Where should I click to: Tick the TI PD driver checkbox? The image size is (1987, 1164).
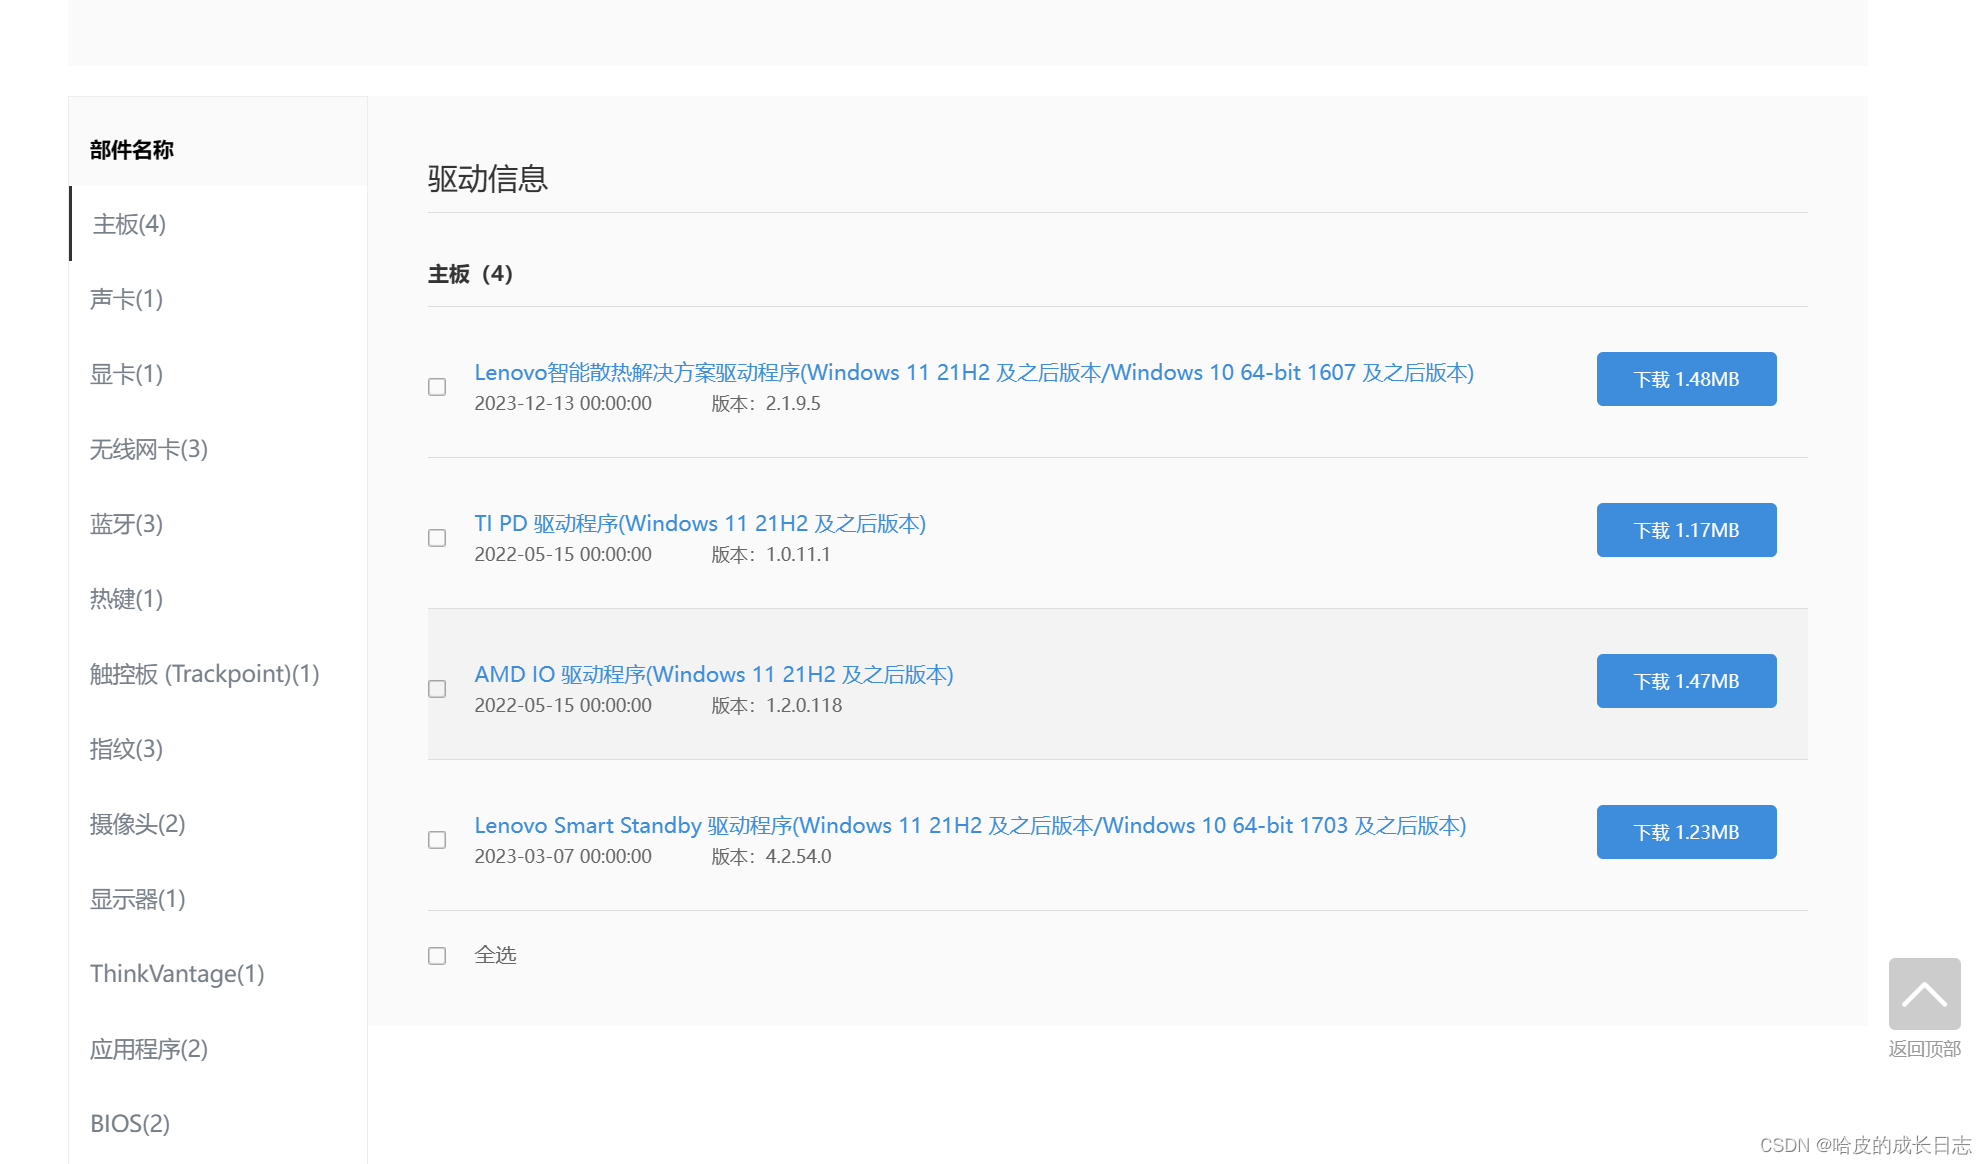[437, 538]
